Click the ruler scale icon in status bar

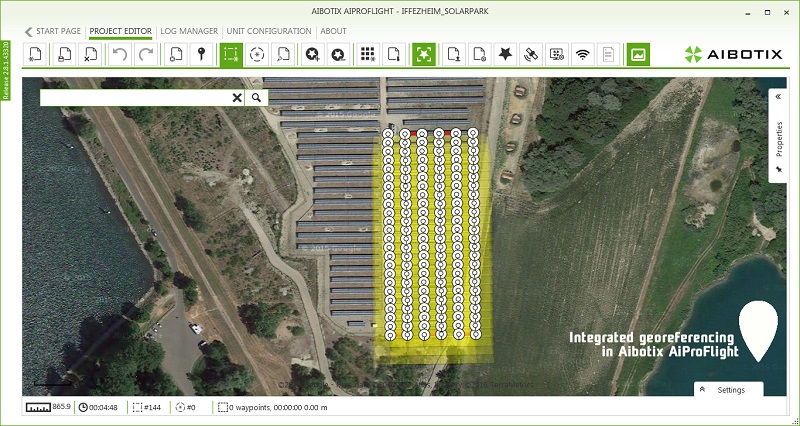(x=38, y=408)
